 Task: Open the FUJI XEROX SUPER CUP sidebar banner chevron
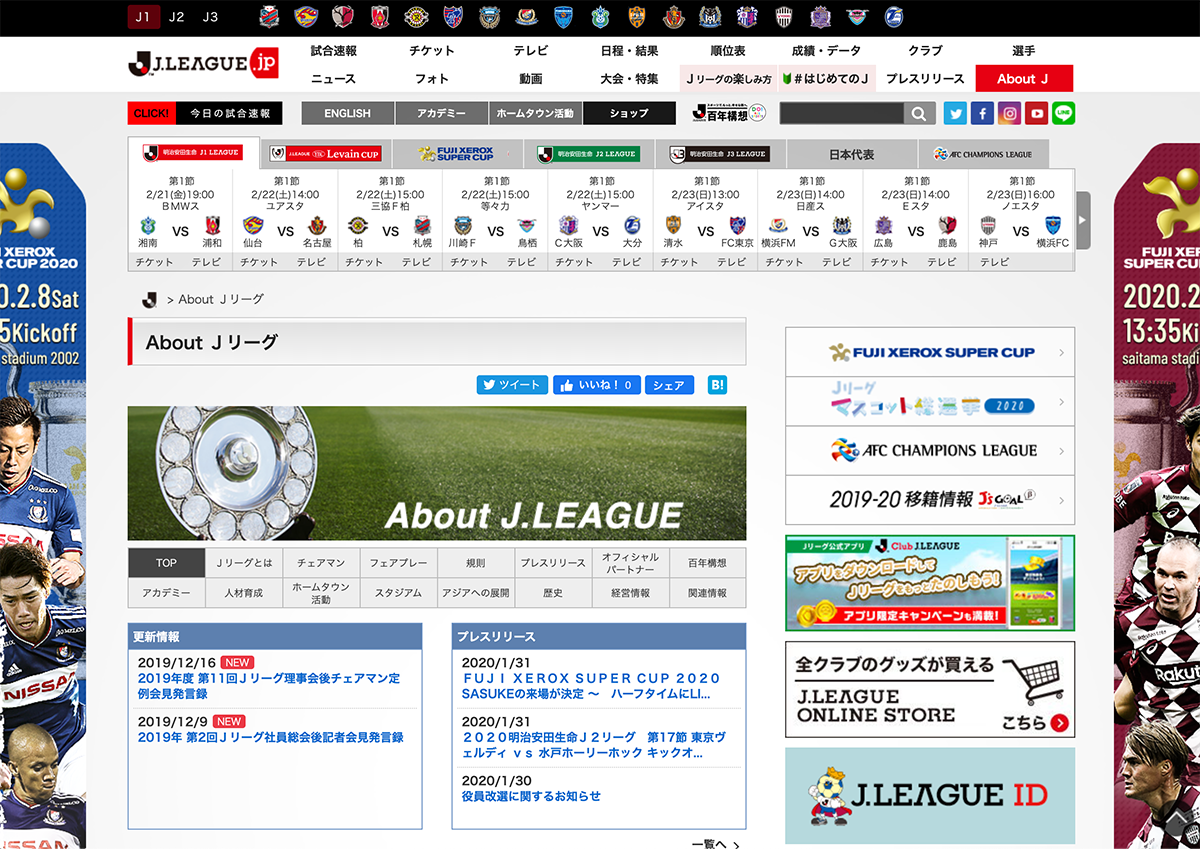[x=1061, y=353]
